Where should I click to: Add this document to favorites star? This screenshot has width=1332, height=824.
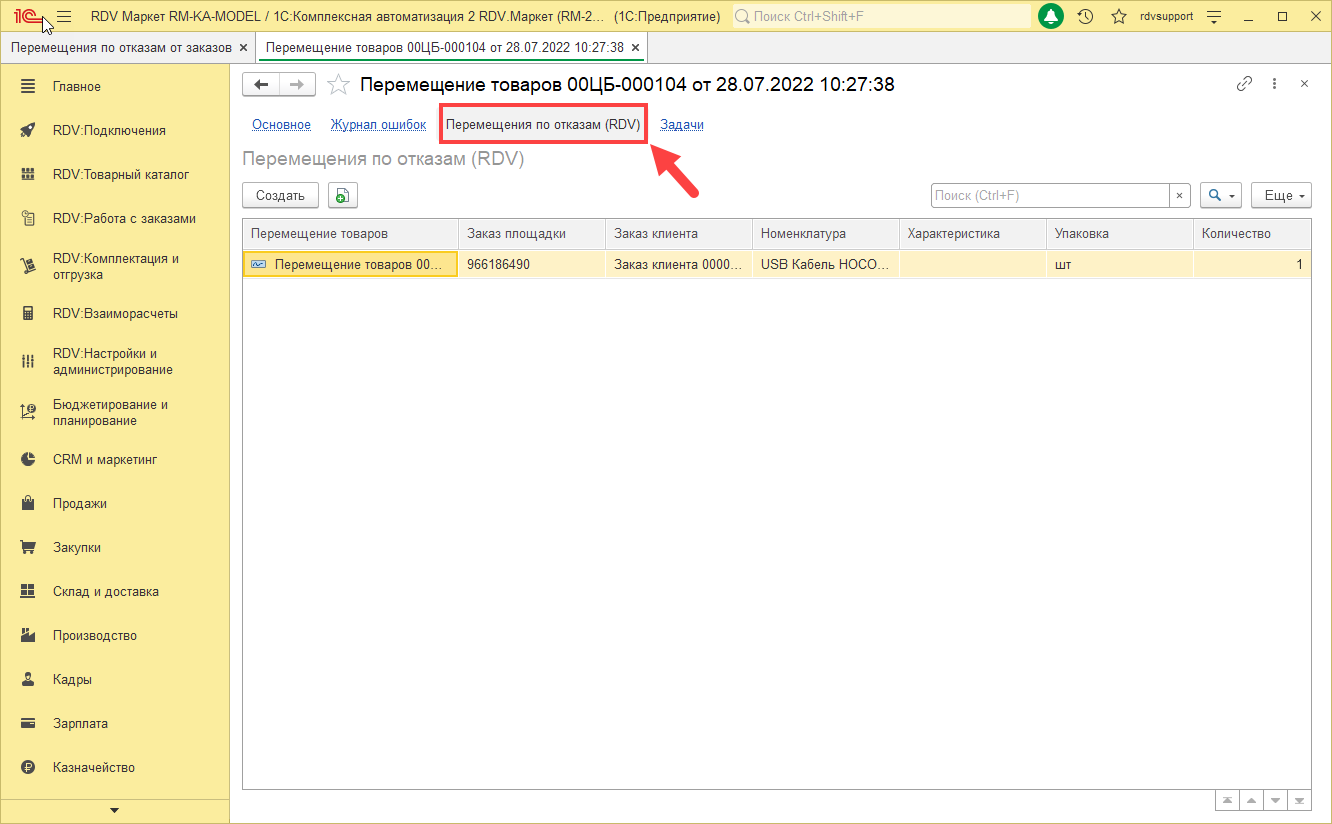(338, 85)
